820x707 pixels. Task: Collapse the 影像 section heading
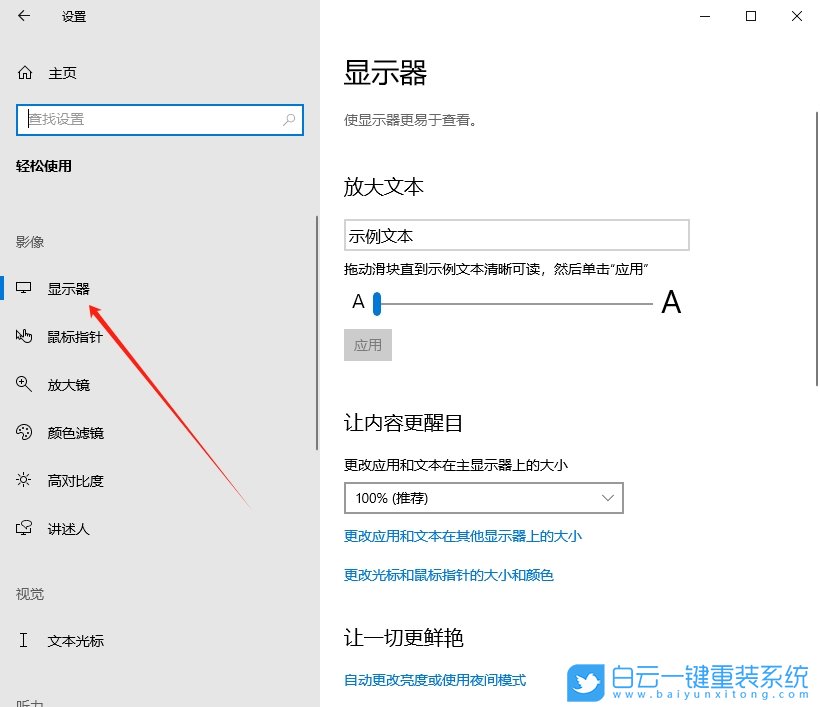point(30,241)
